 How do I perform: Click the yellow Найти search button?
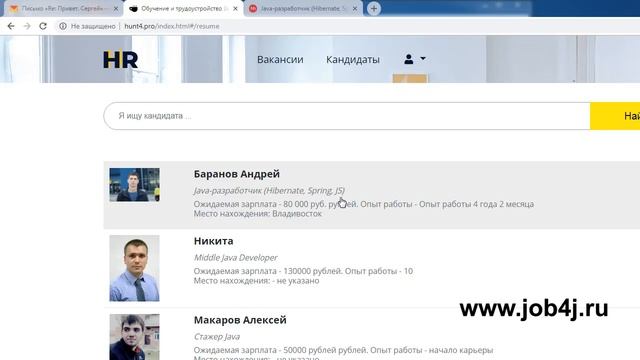tap(615, 116)
